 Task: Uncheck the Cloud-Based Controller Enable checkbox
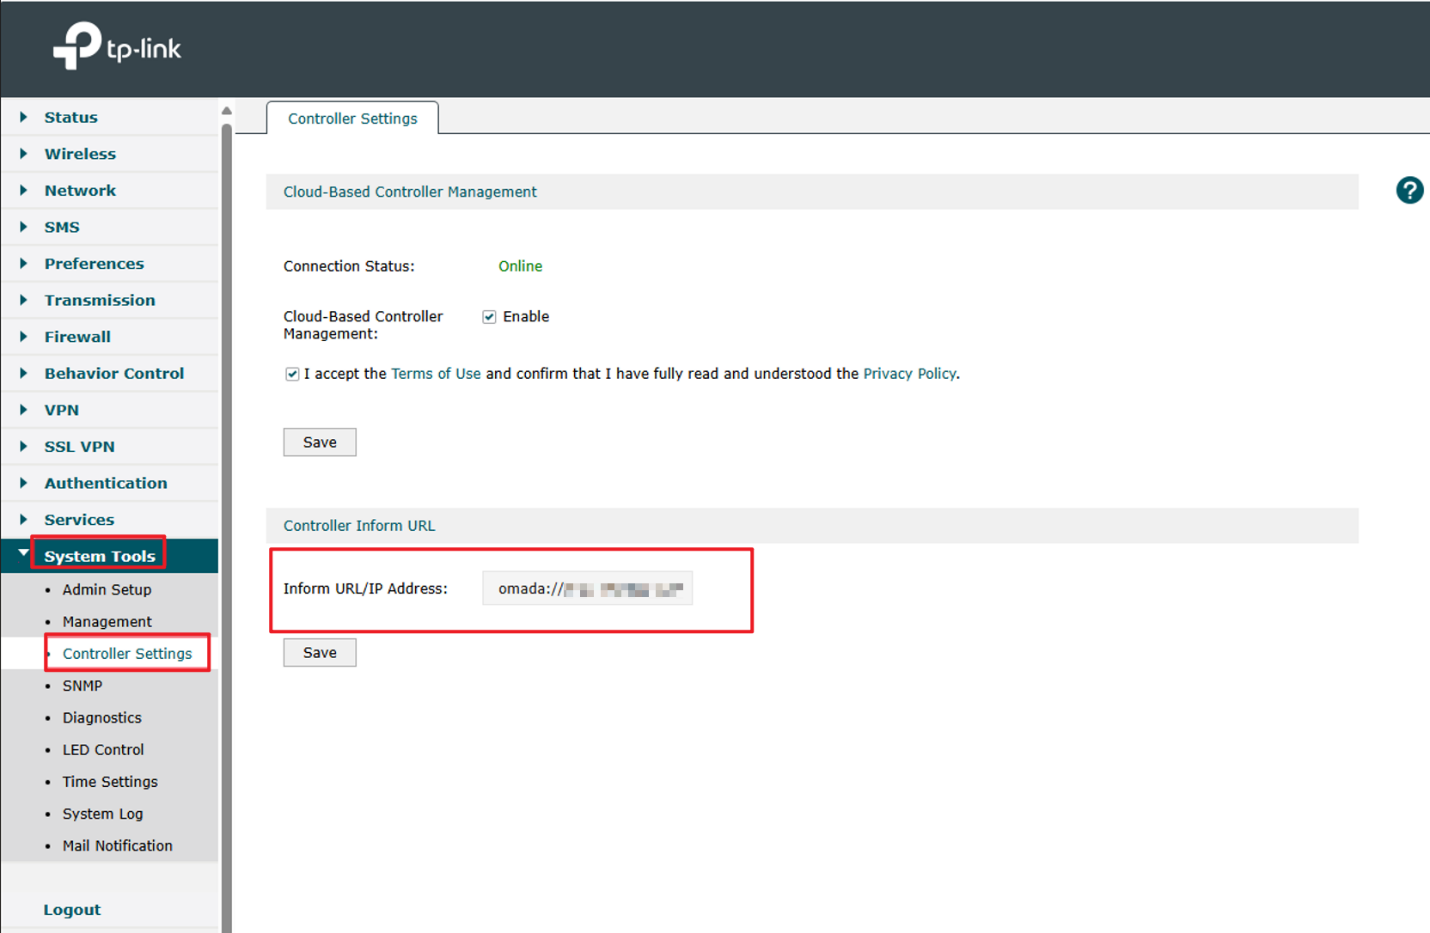coord(489,317)
